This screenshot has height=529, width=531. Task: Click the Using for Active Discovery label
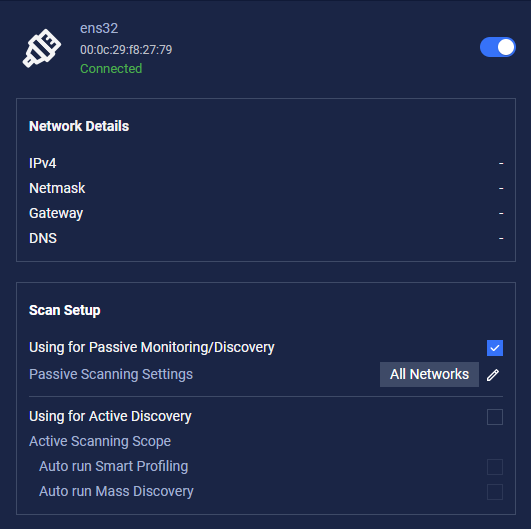(110, 417)
